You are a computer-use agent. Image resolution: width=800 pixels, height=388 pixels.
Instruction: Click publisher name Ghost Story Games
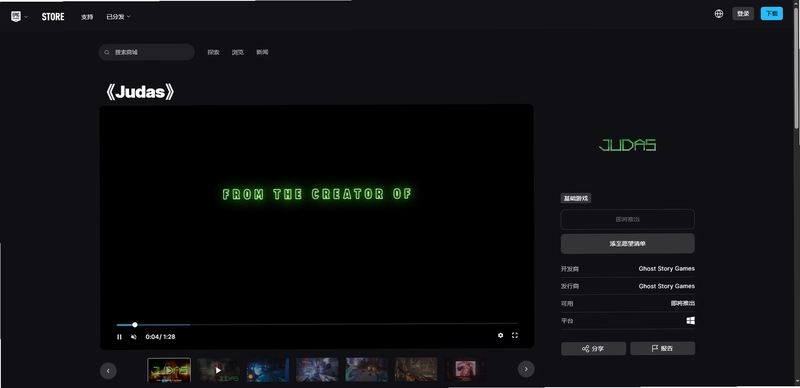tap(666, 286)
